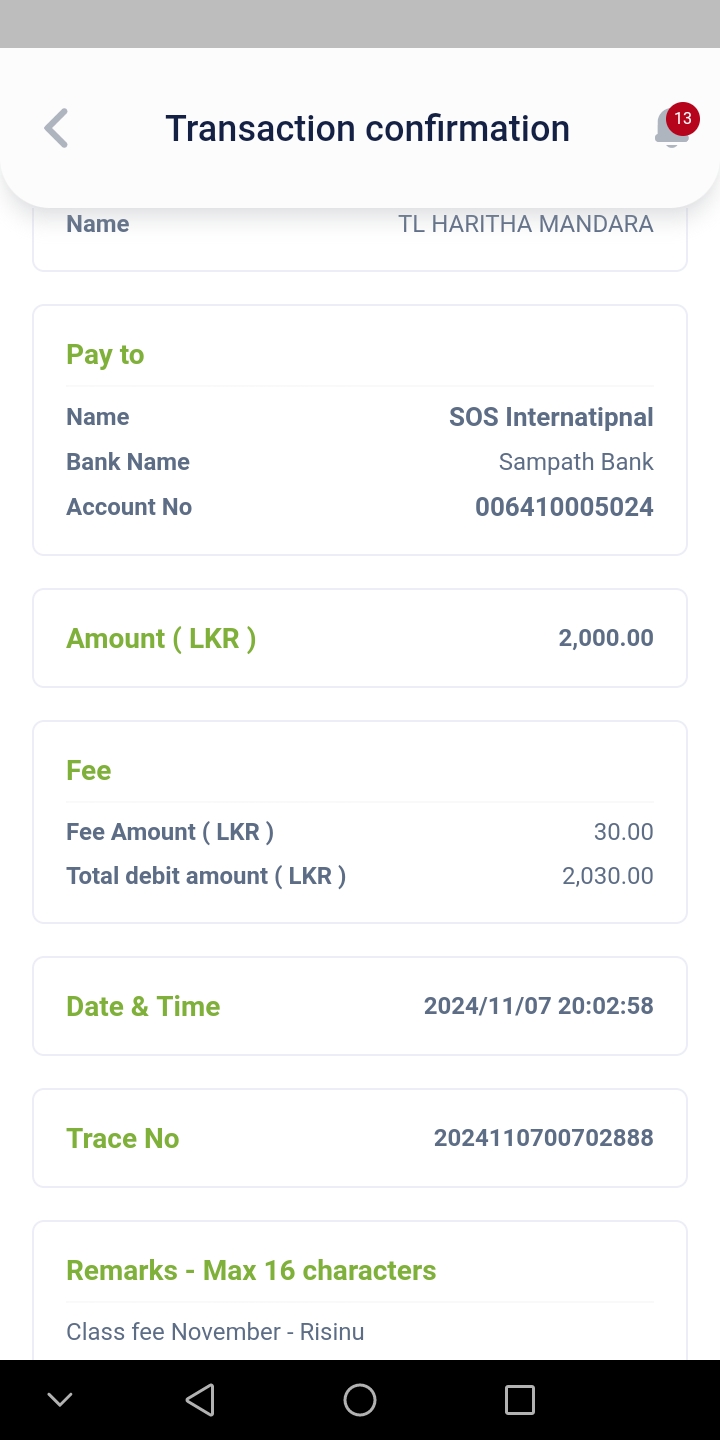Select payer name TL HARITHA MANDARA
The image size is (720, 1440).
point(526,224)
